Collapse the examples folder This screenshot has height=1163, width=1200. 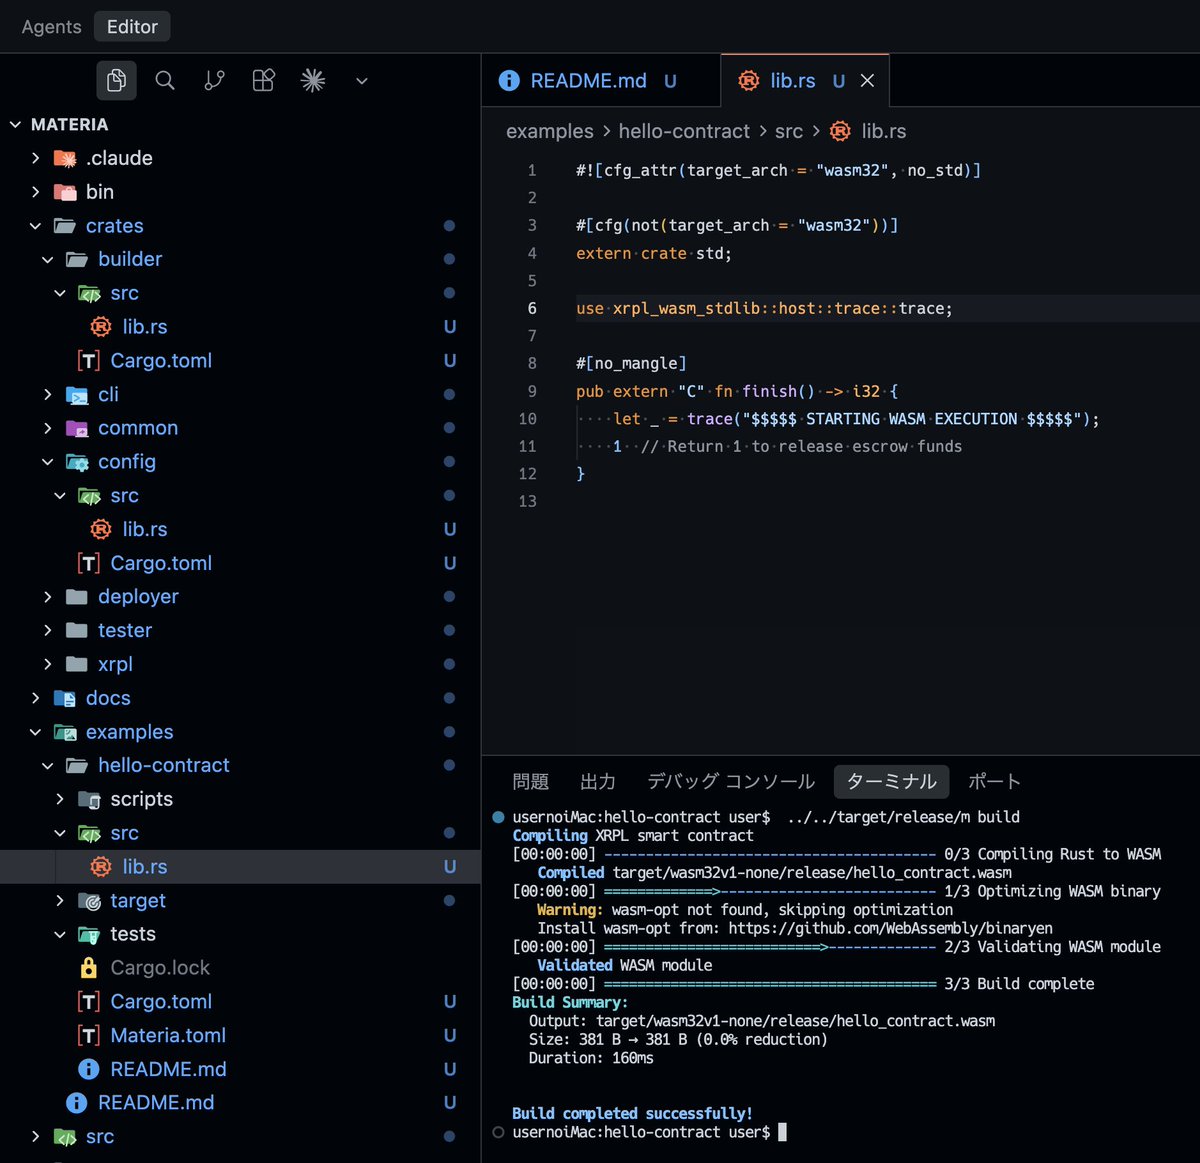tap(35, 732)
